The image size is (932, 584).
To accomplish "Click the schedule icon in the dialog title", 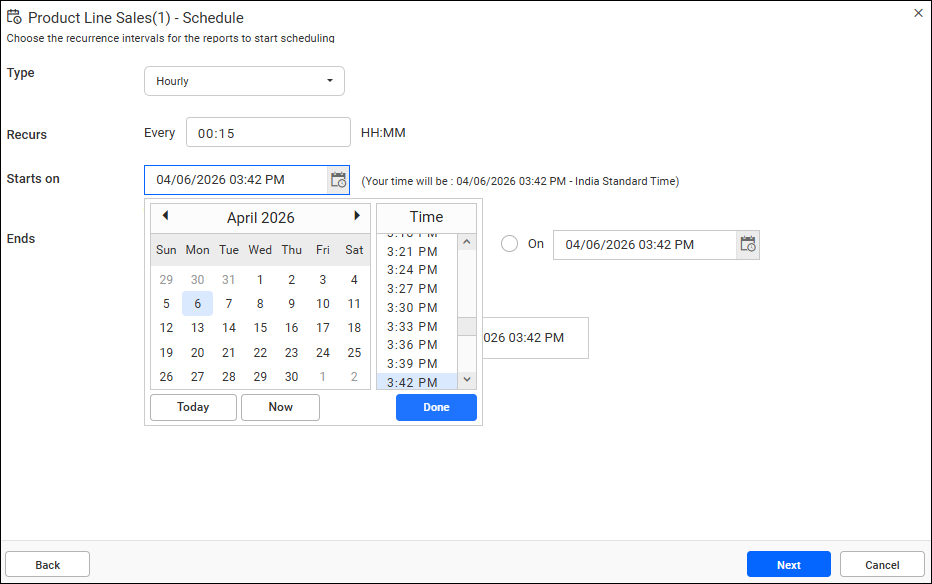I will [14, 16].
